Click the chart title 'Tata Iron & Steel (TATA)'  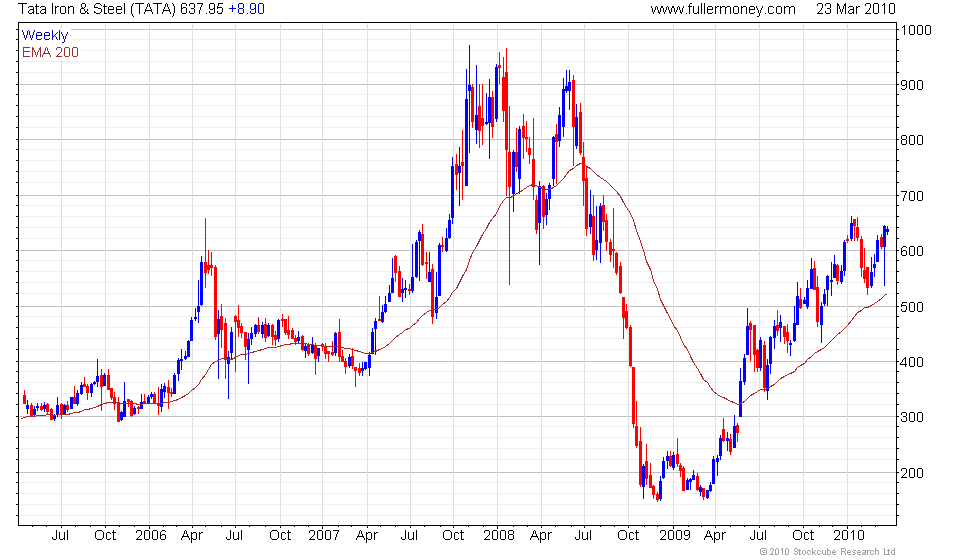click(97, 9)
